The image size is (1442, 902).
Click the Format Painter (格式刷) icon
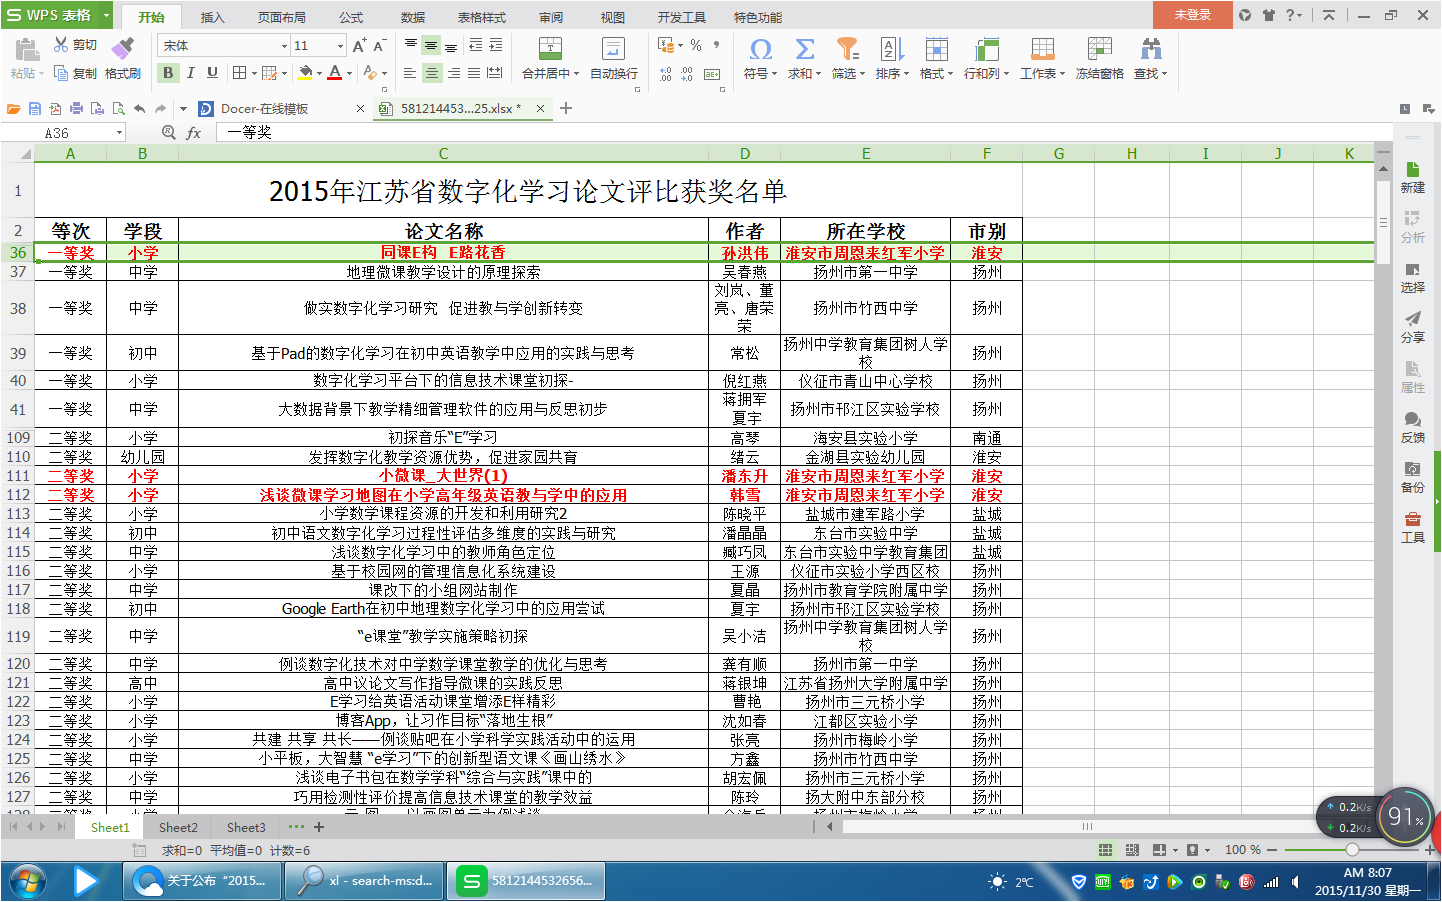point(122,48)
